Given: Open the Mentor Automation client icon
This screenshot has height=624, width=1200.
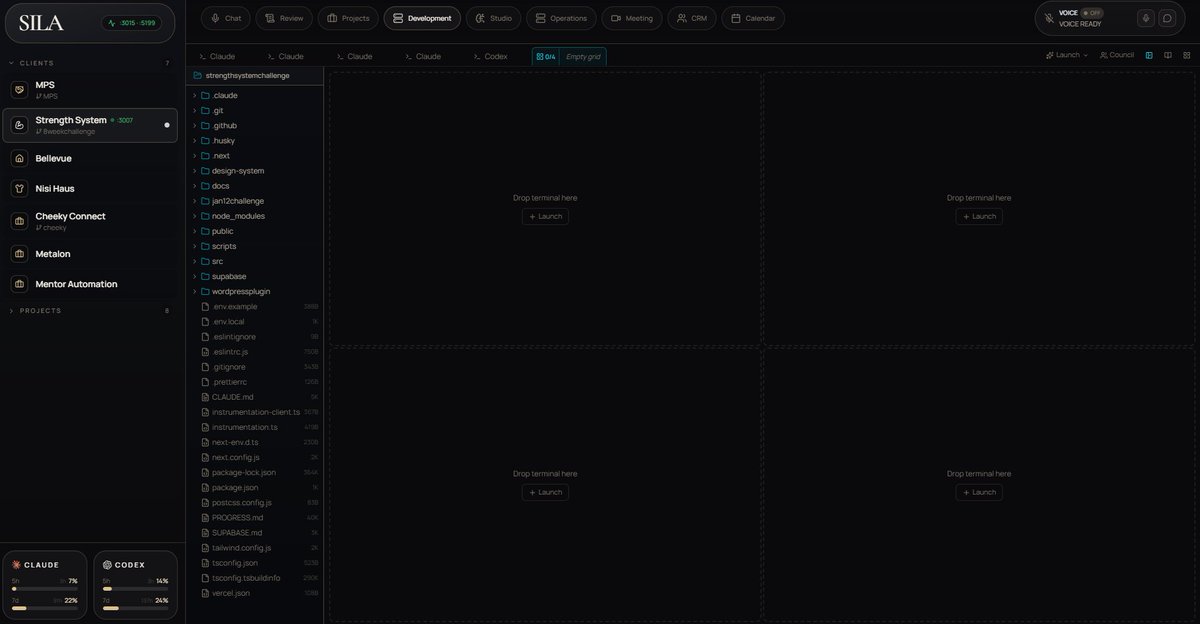Looking at the screenshot, I should (x=19, y=284).
